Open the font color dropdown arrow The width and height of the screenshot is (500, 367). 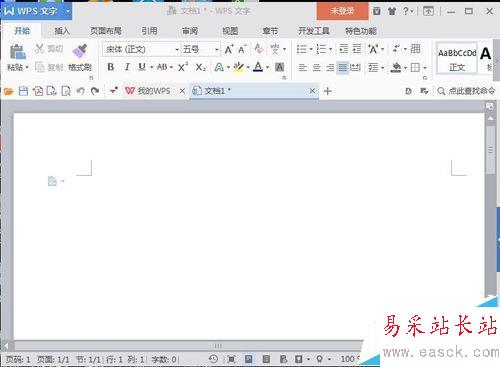[268, 67]
